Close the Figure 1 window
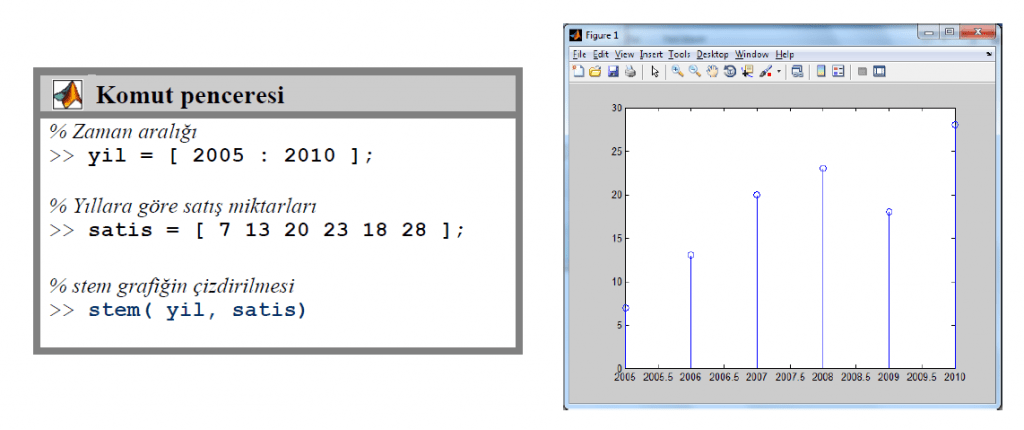Screen dimensions: 1024x430 point(977,31)
